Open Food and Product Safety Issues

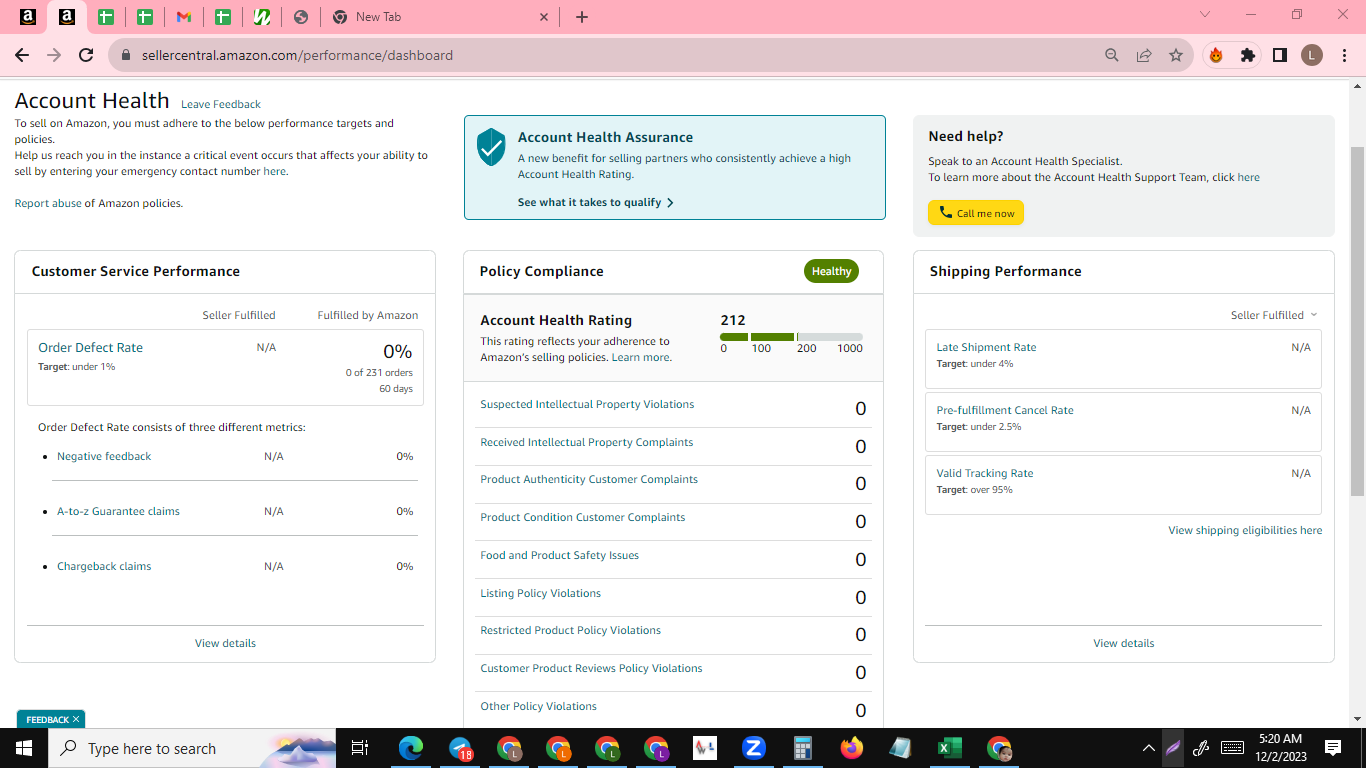[560, 555]
